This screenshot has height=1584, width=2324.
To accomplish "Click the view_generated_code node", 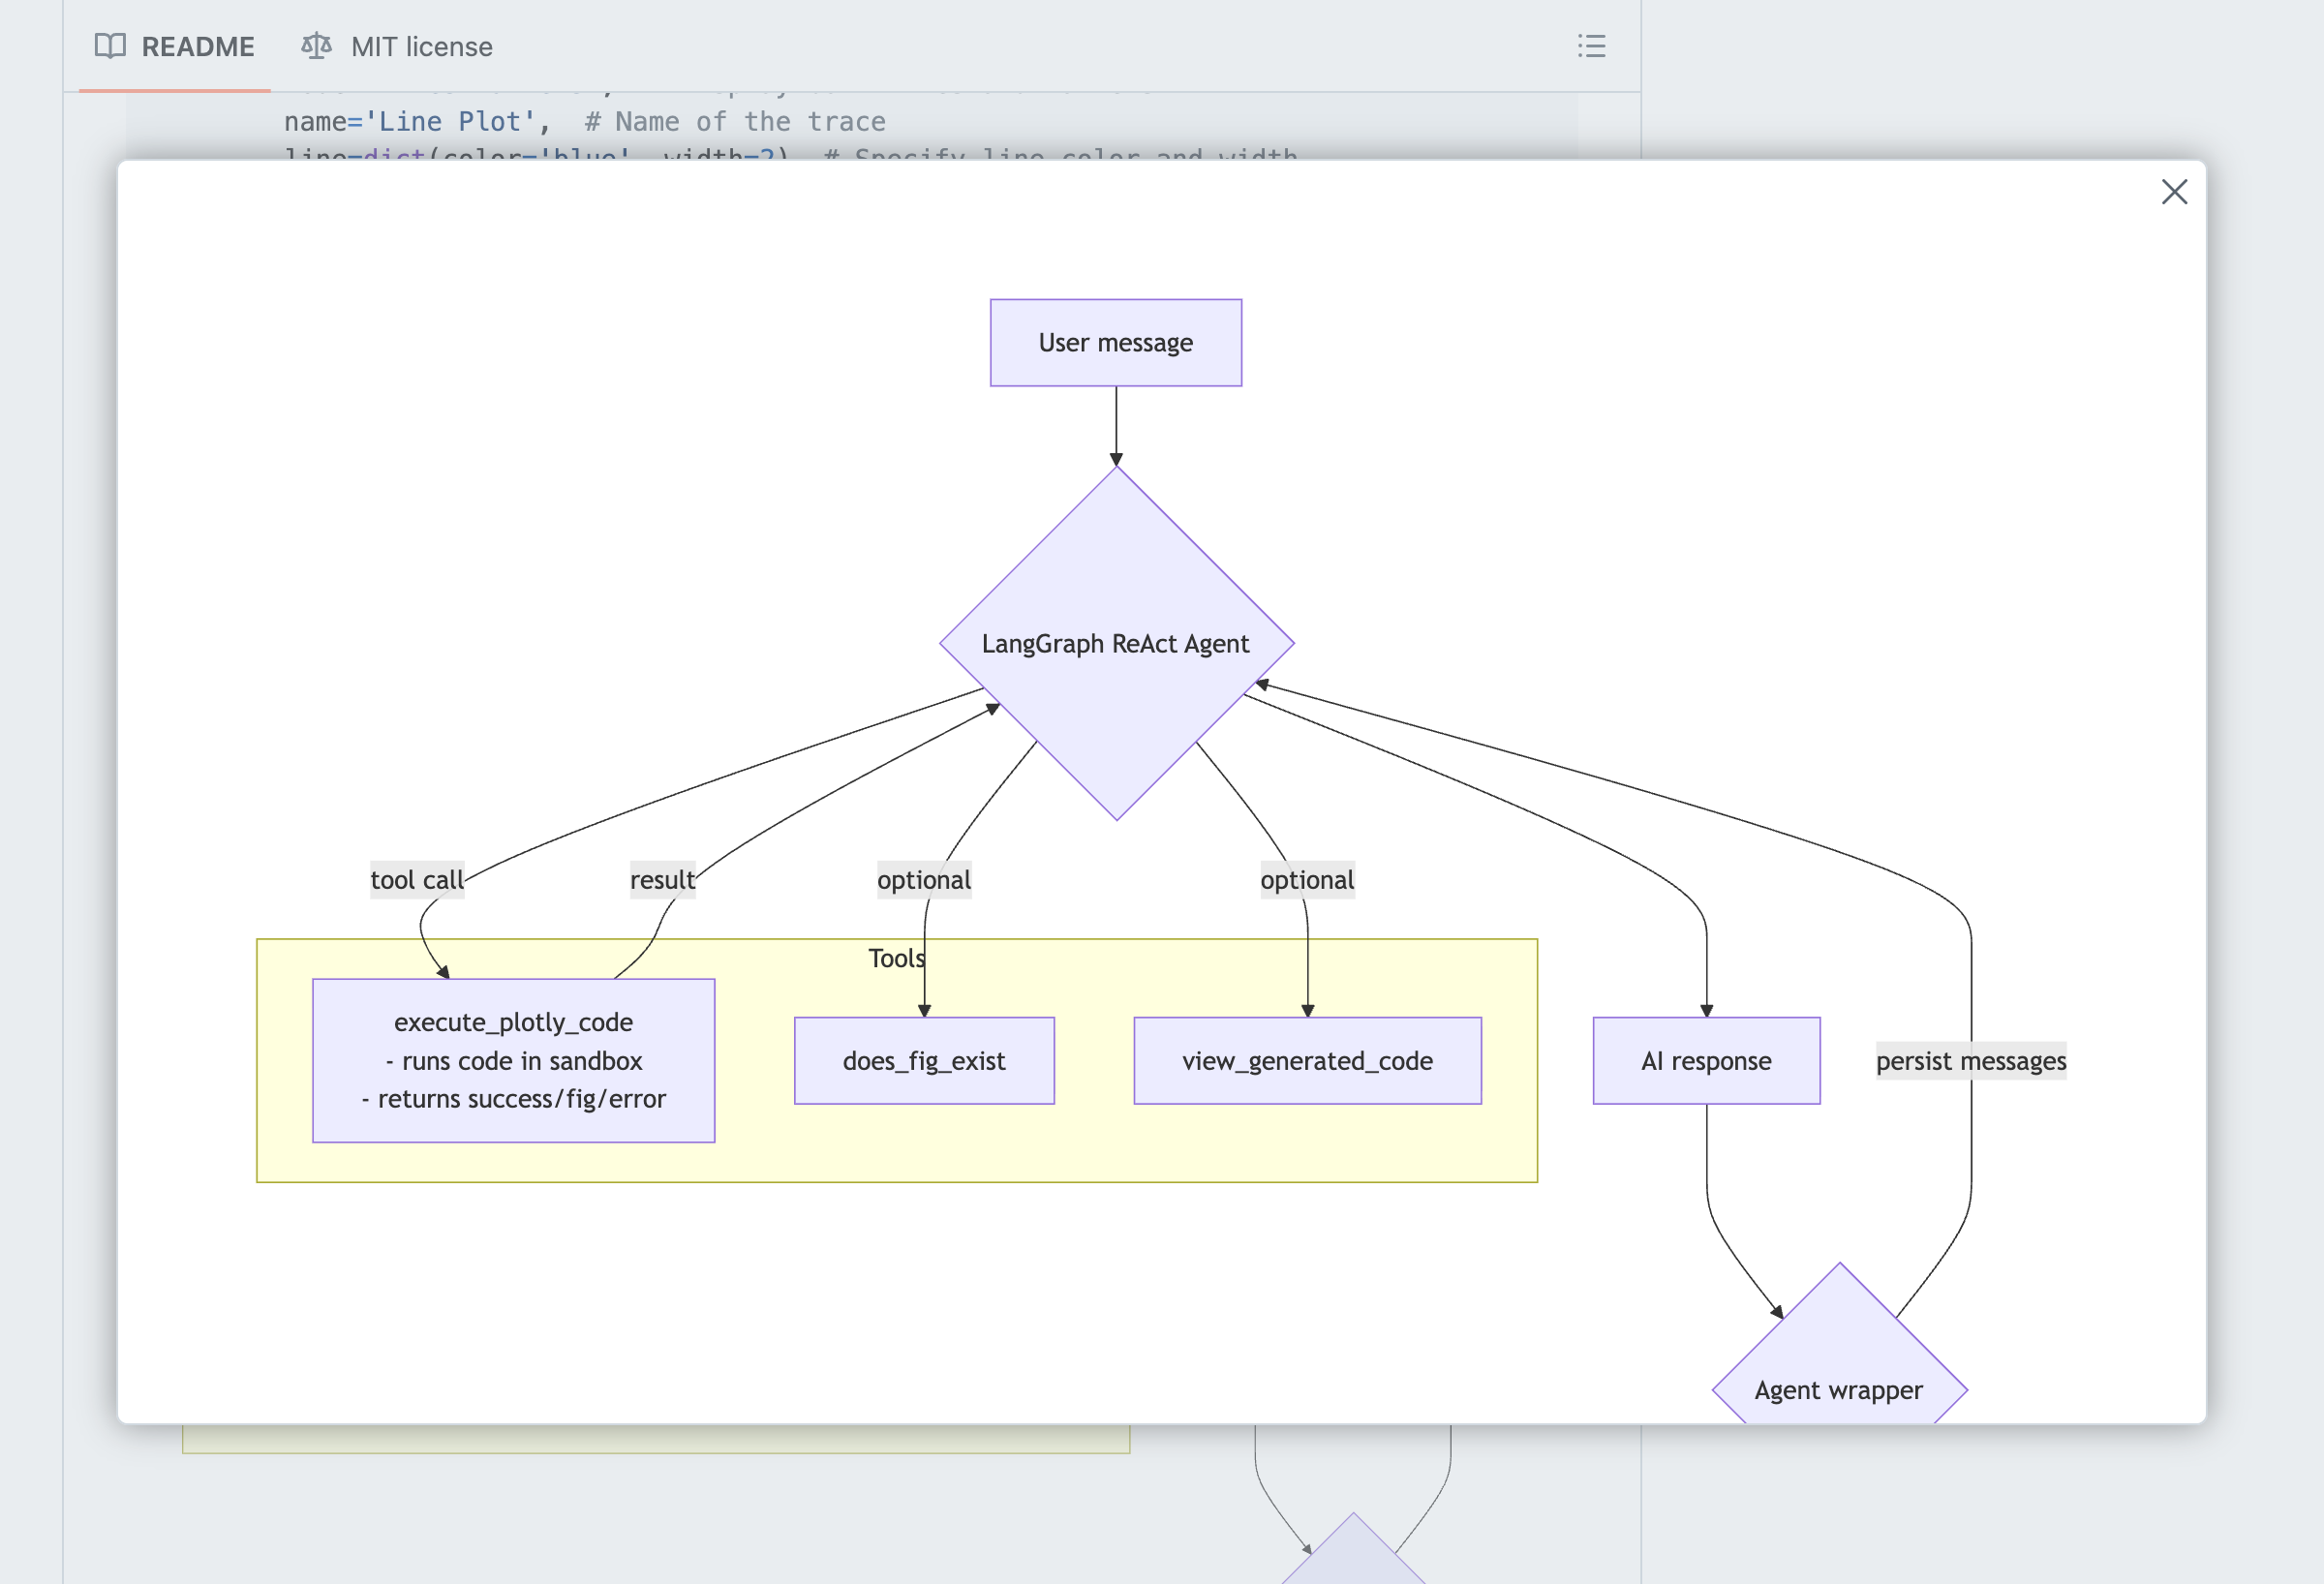I will [x=1307, y=1061].
